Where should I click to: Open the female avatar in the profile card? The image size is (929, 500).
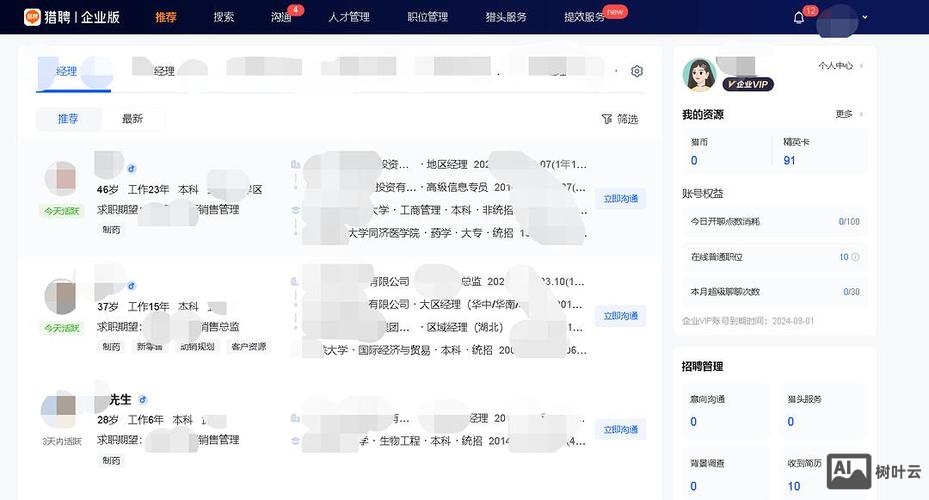point(700,75)
